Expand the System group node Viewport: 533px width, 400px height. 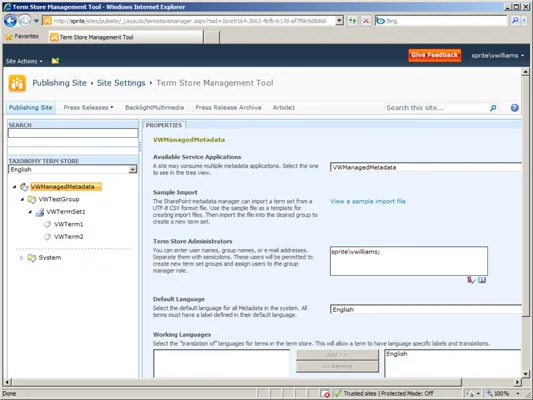pos(21,258)
